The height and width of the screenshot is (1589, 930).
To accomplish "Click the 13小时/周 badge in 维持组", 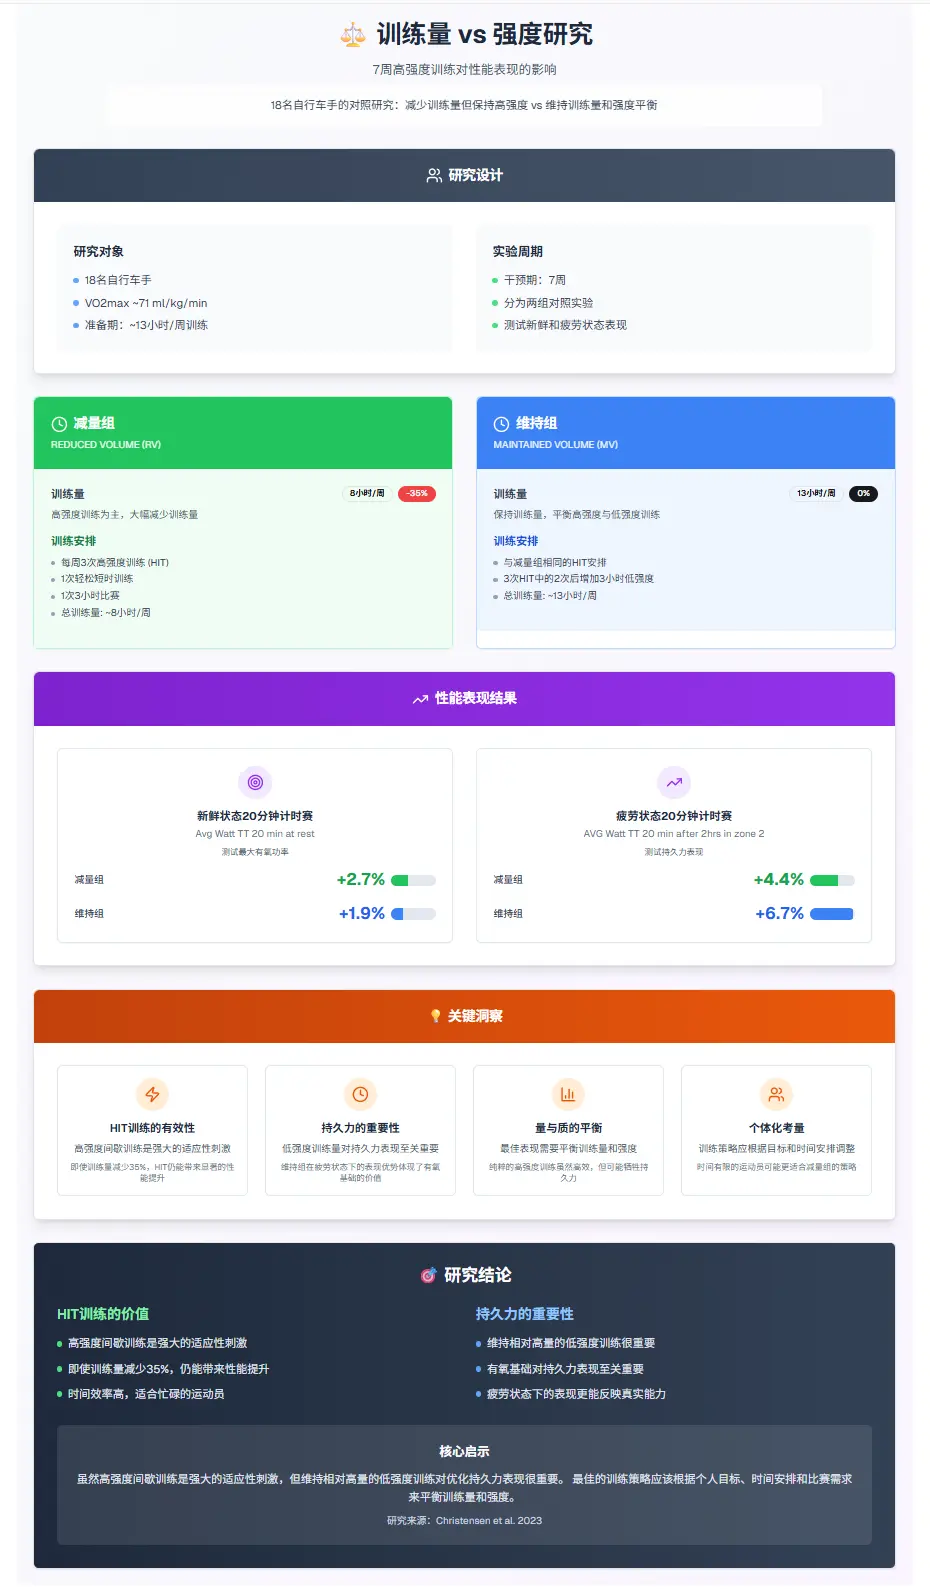I will point(815,493).
